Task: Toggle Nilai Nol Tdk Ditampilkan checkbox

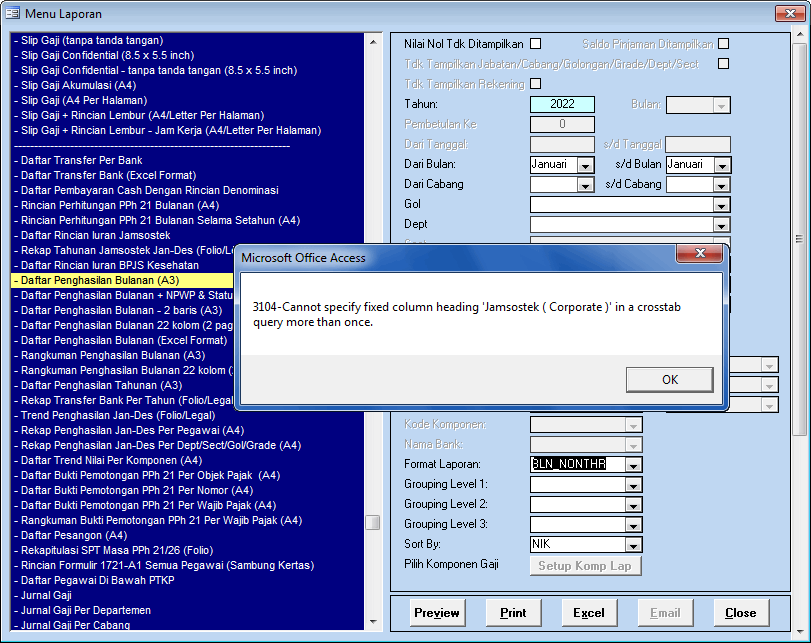Action: coord(535,44)
